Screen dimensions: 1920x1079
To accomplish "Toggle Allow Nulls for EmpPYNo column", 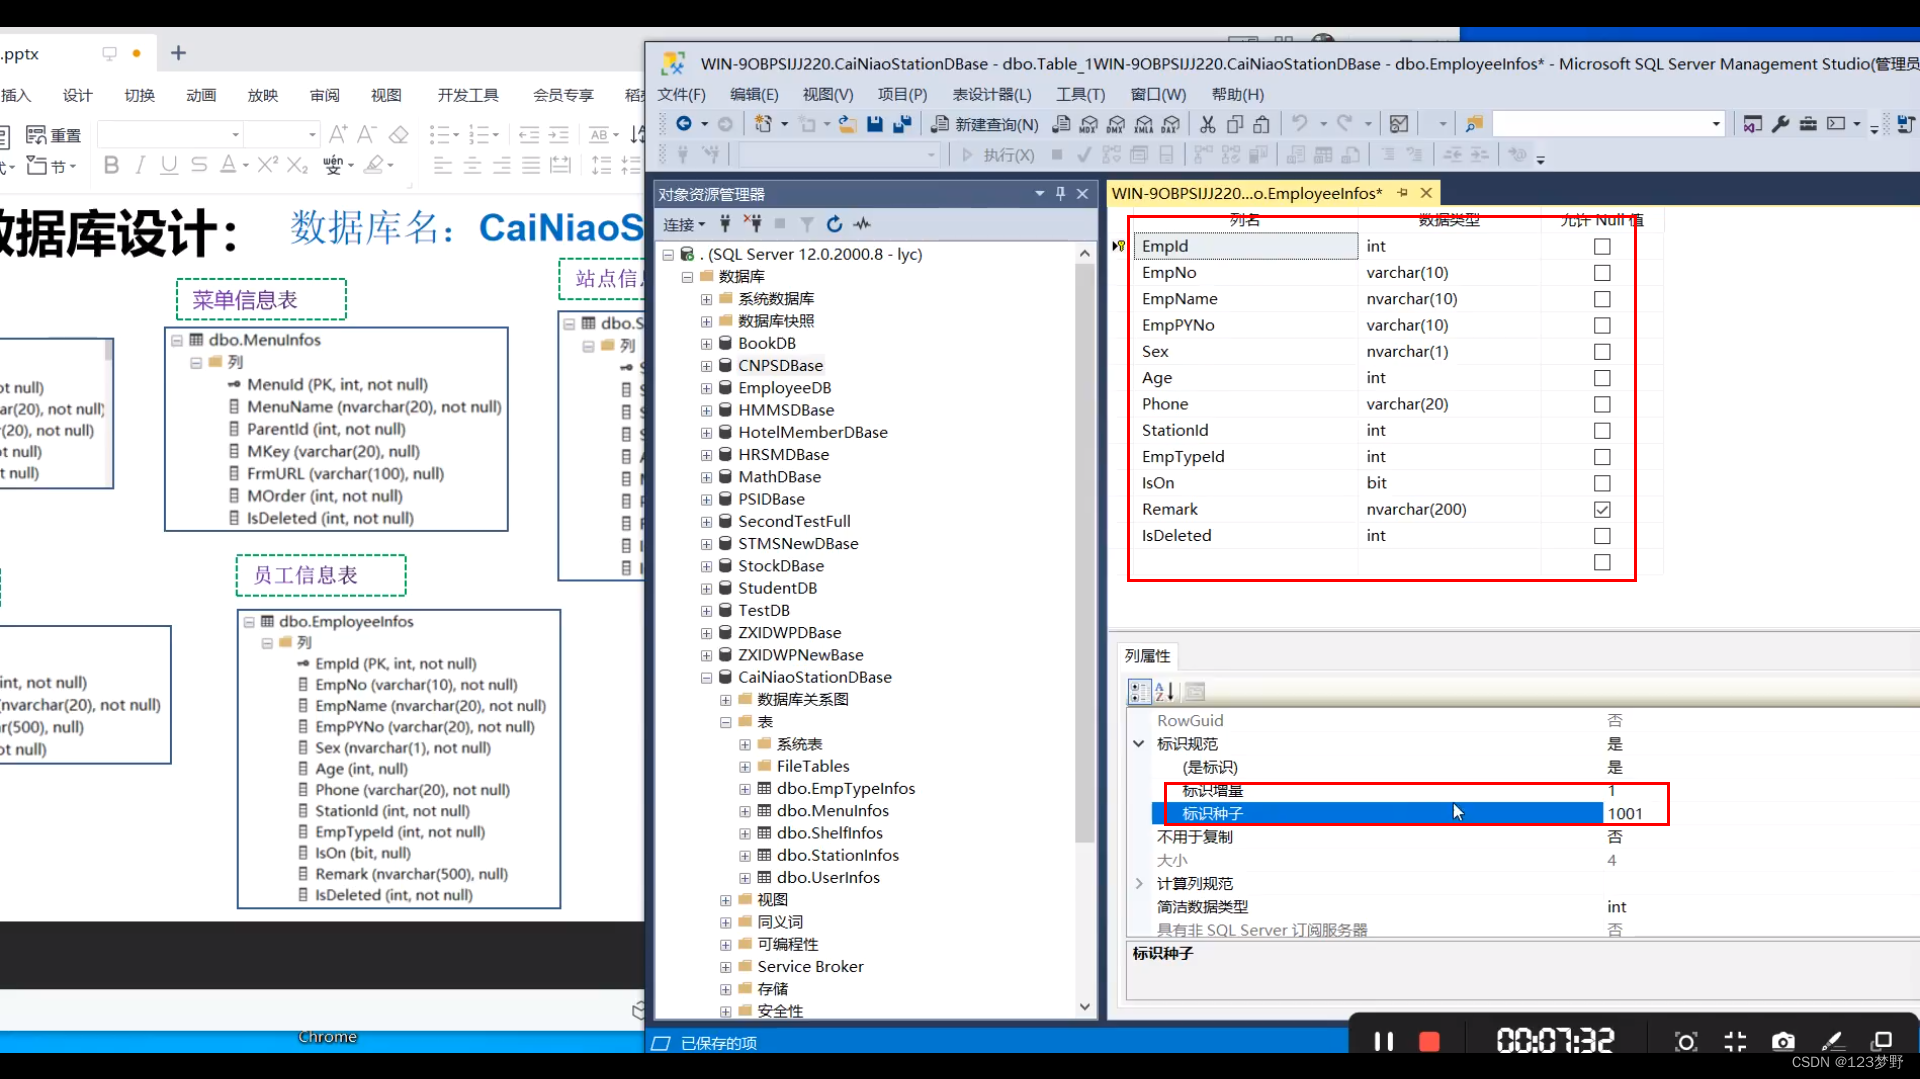I will tap(1602, 325).
